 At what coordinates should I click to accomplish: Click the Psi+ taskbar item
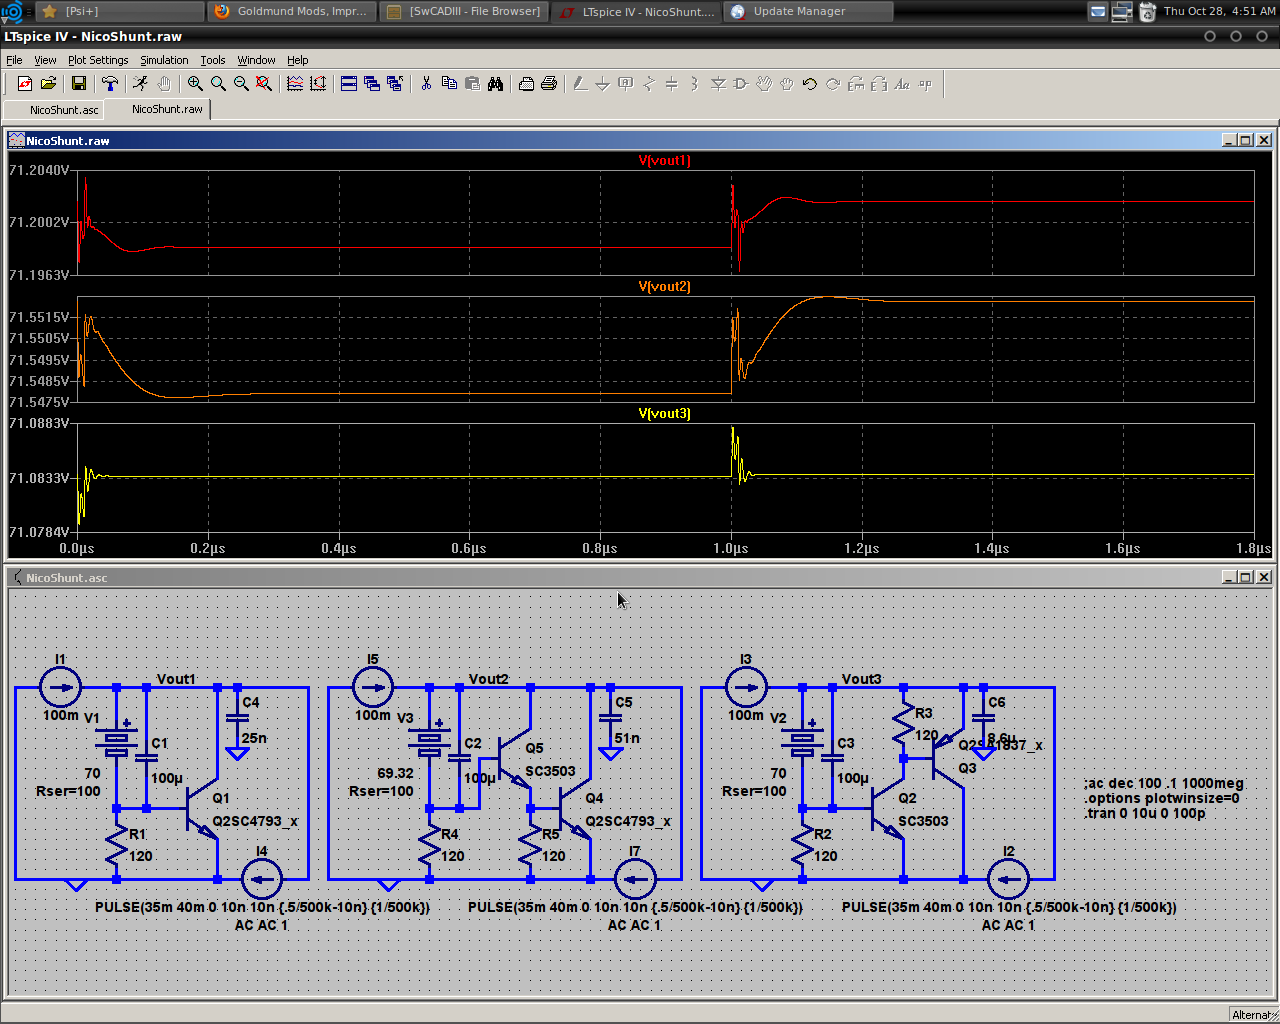(x=118, y=11)
